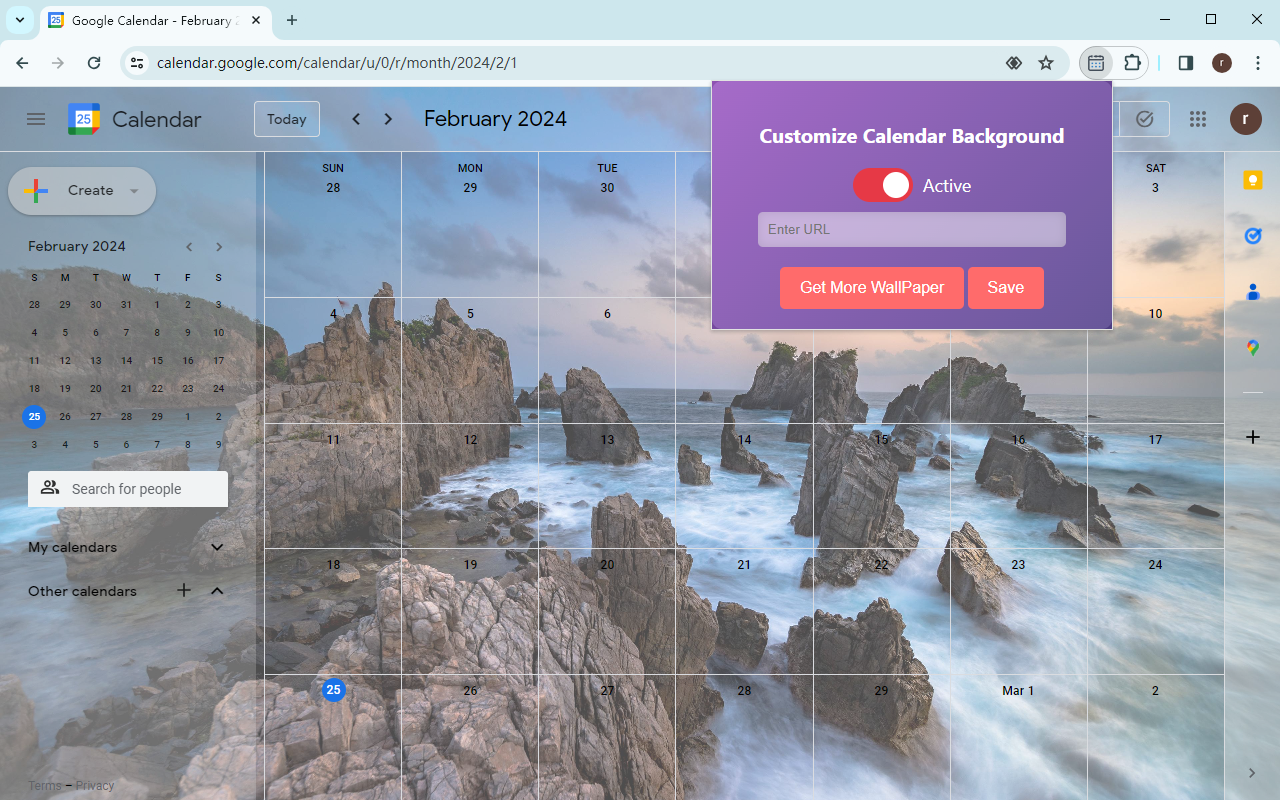Previous month arrow in mini calendar
The image size is (1280, 800).
[x=189, y=247]
